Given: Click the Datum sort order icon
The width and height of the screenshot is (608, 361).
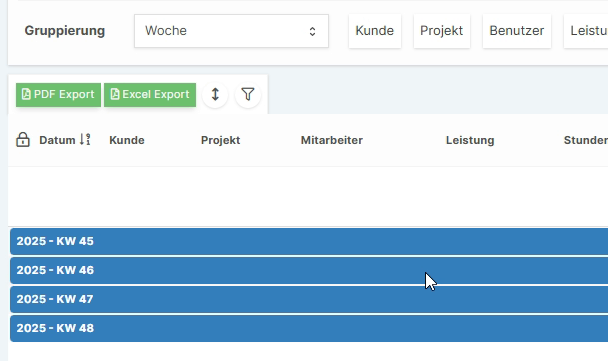Looking at the screenshot, I should pos(85,140).
